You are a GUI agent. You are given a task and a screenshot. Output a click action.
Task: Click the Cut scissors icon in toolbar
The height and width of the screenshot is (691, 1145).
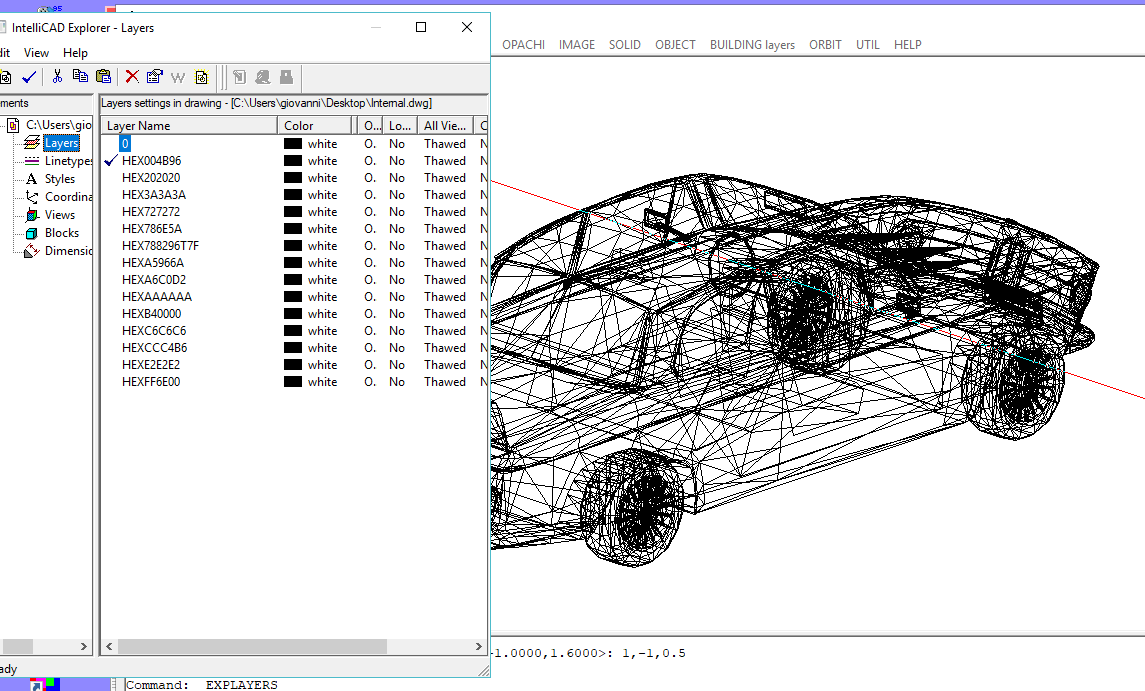tap(57, 76)
